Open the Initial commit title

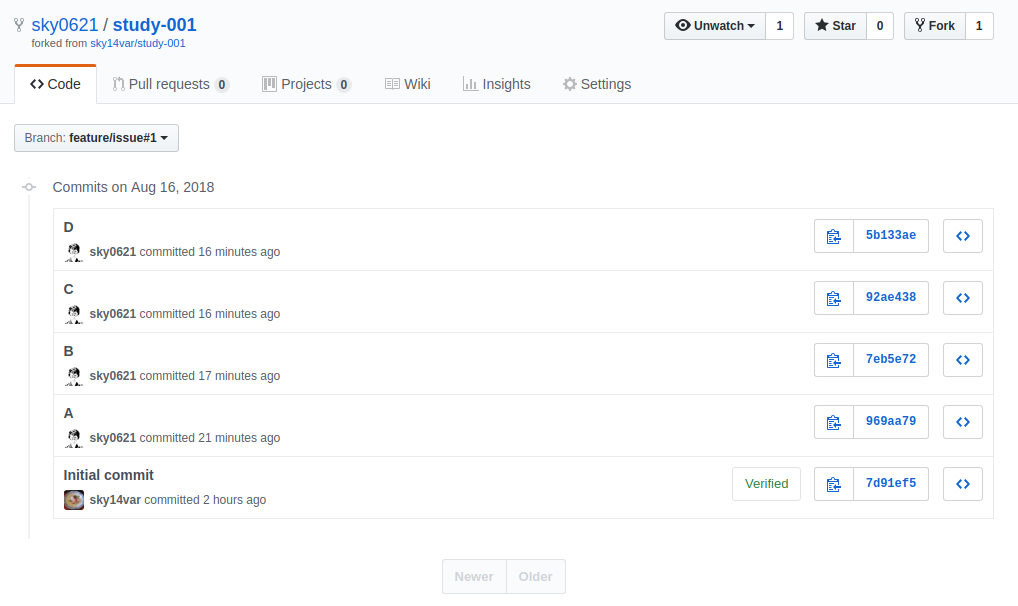pyautogui.click(x=108, y=475)
